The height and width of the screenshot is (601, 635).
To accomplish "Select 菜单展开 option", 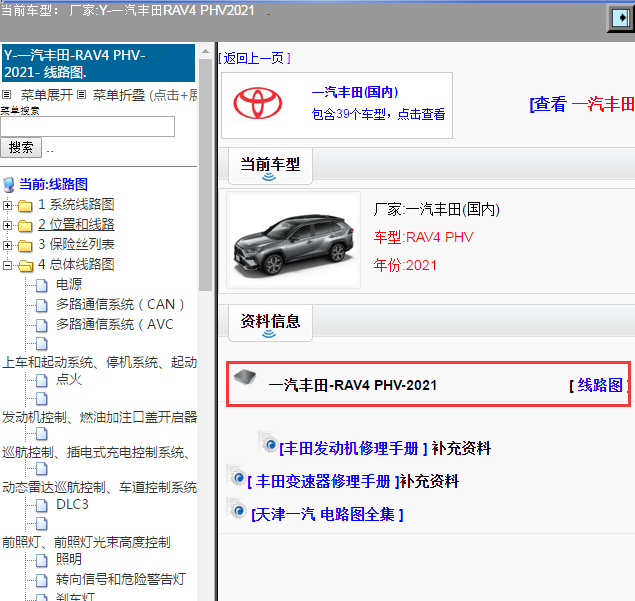I will tap(47, 95).
